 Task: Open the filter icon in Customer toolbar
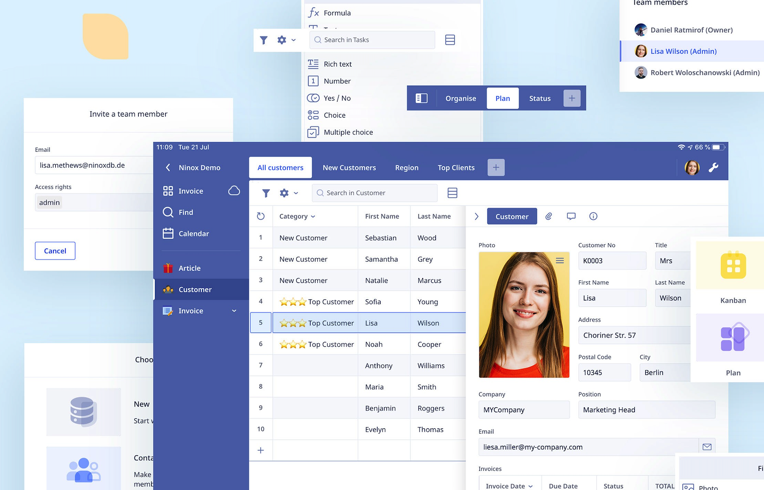pos(266,193)
